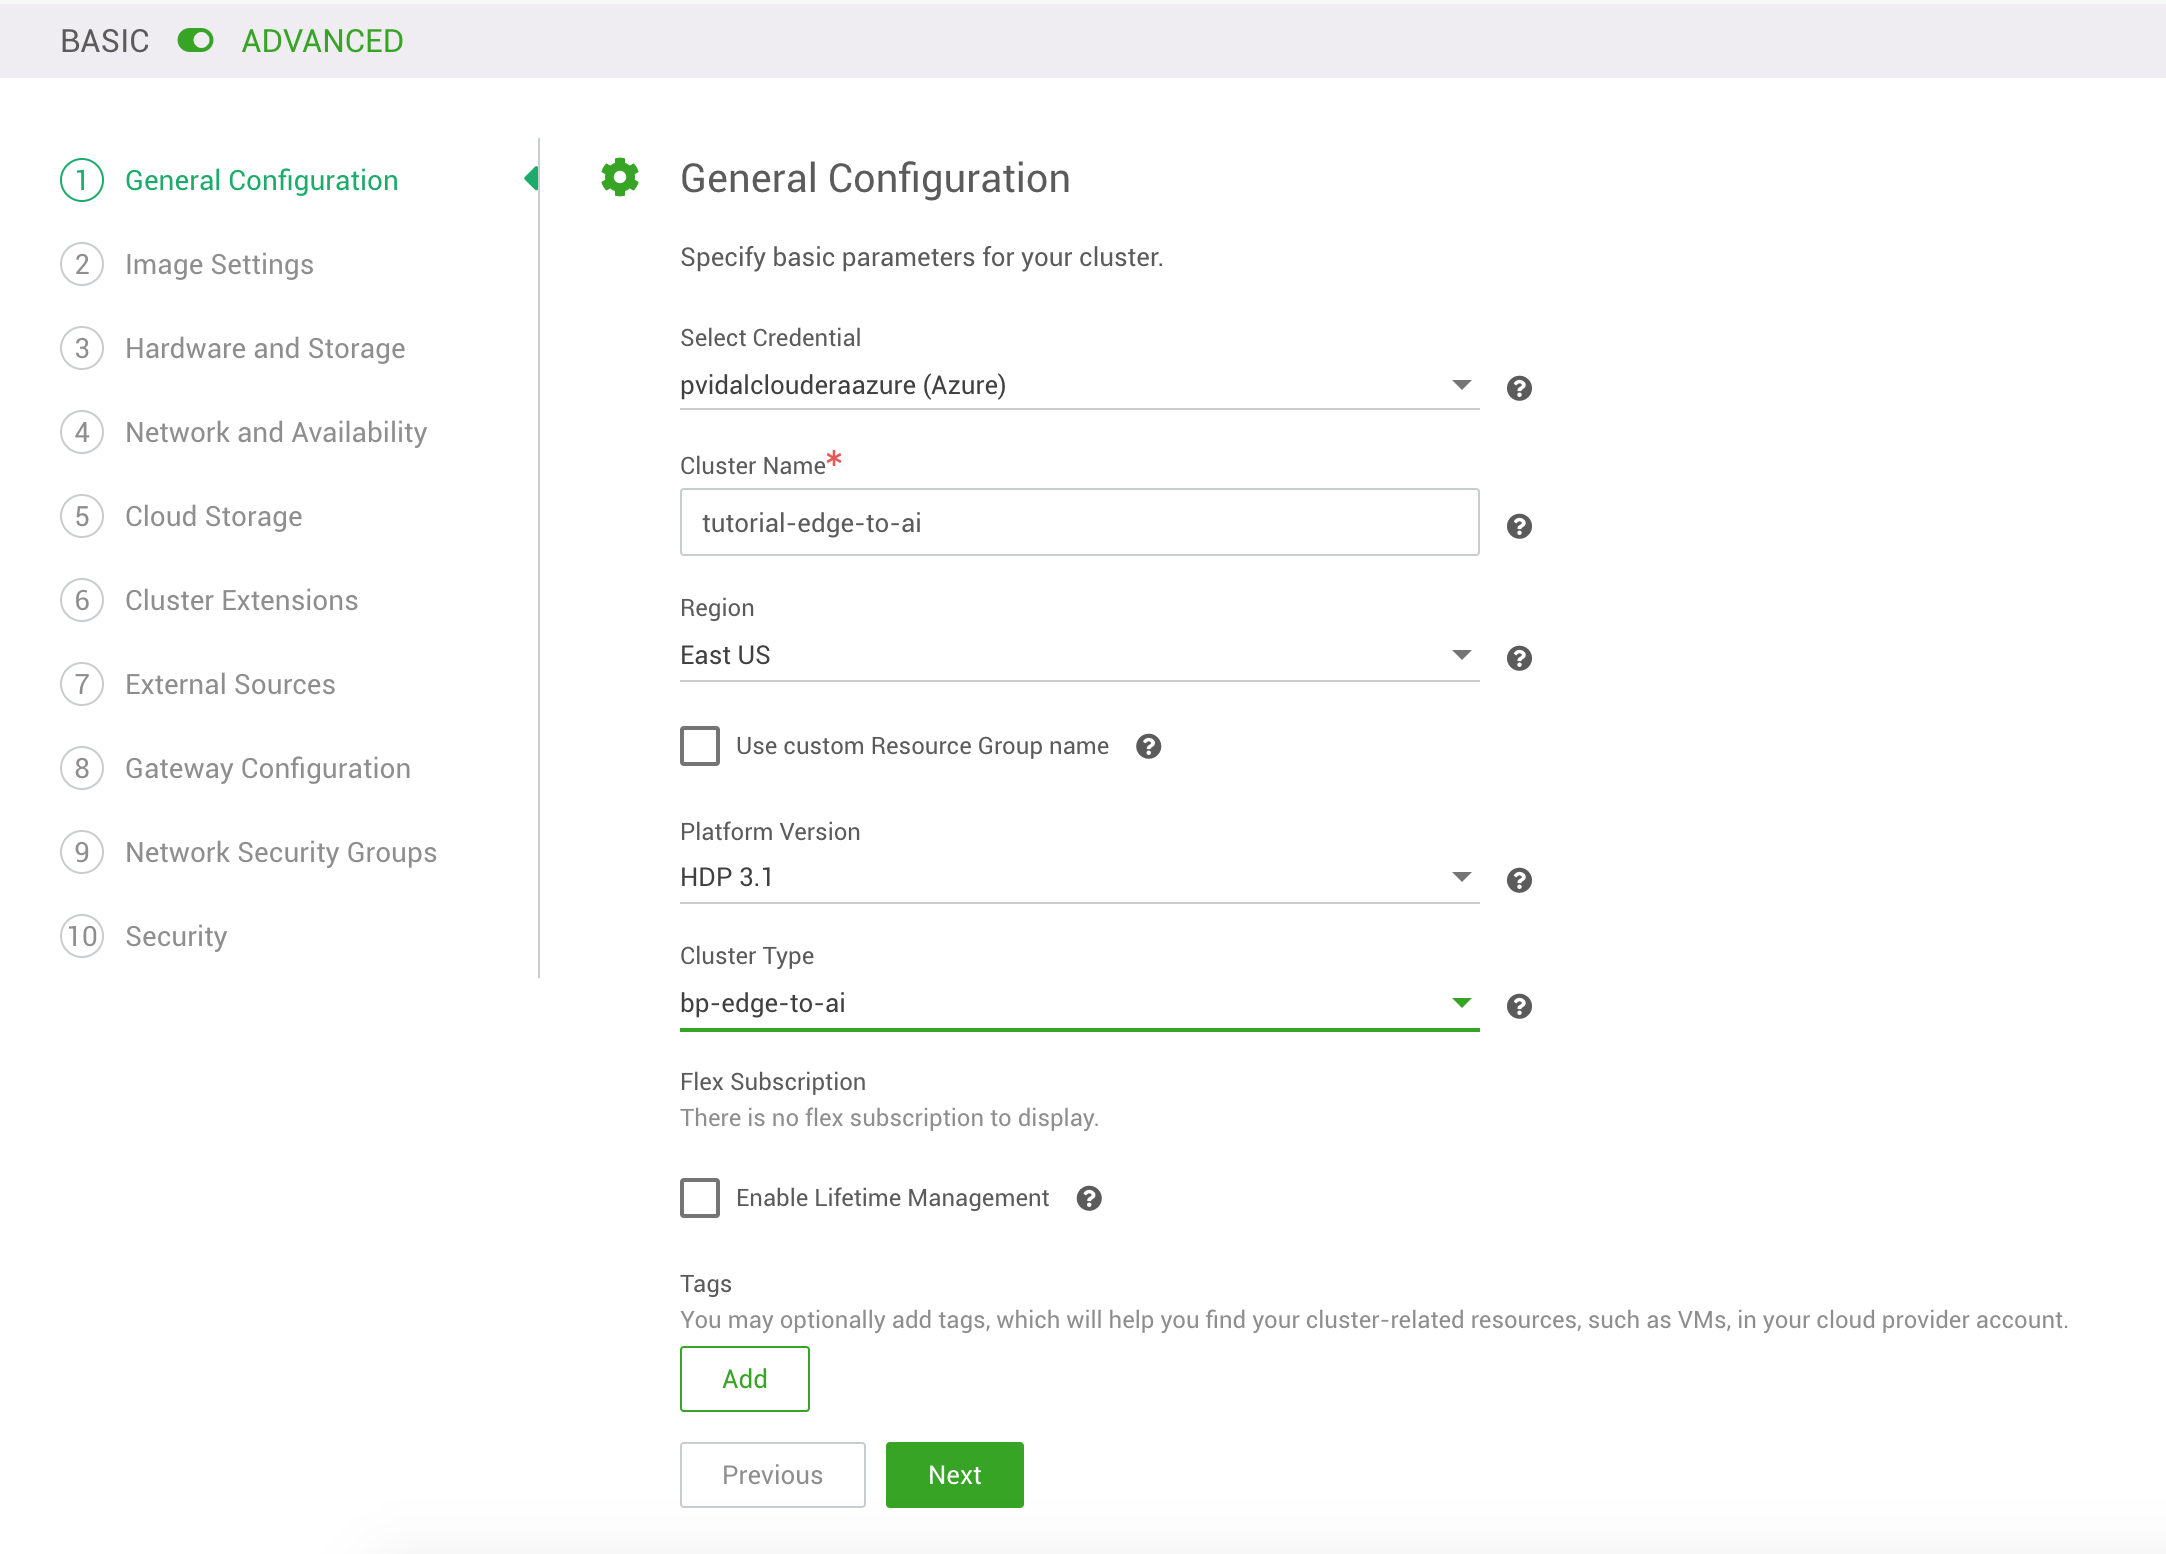Open help for Enable Lifetime Management
The image size is (2166, 1554).
point(1090,1198)
